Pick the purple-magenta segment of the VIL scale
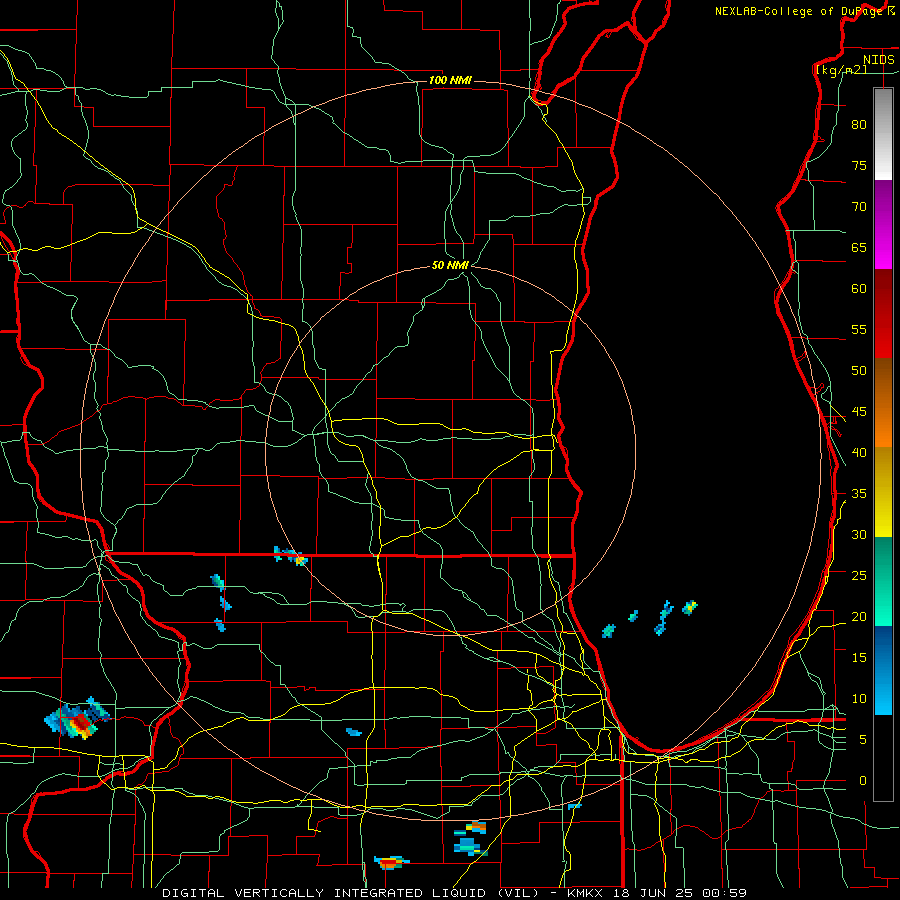The image size is (900, 900). coord(883,225)
